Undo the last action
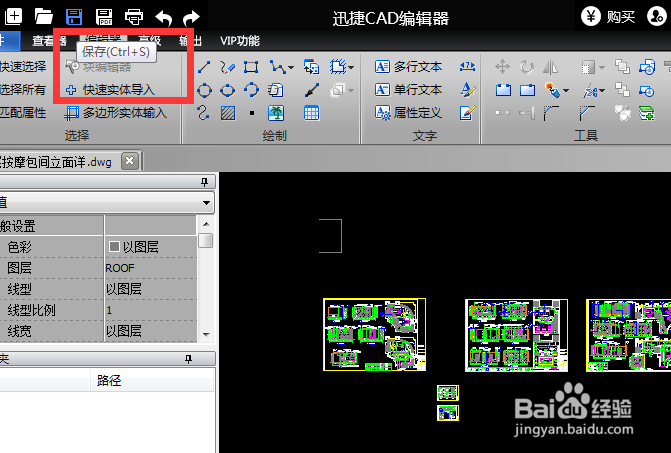The image size is (671, 453). coord(163,18)
